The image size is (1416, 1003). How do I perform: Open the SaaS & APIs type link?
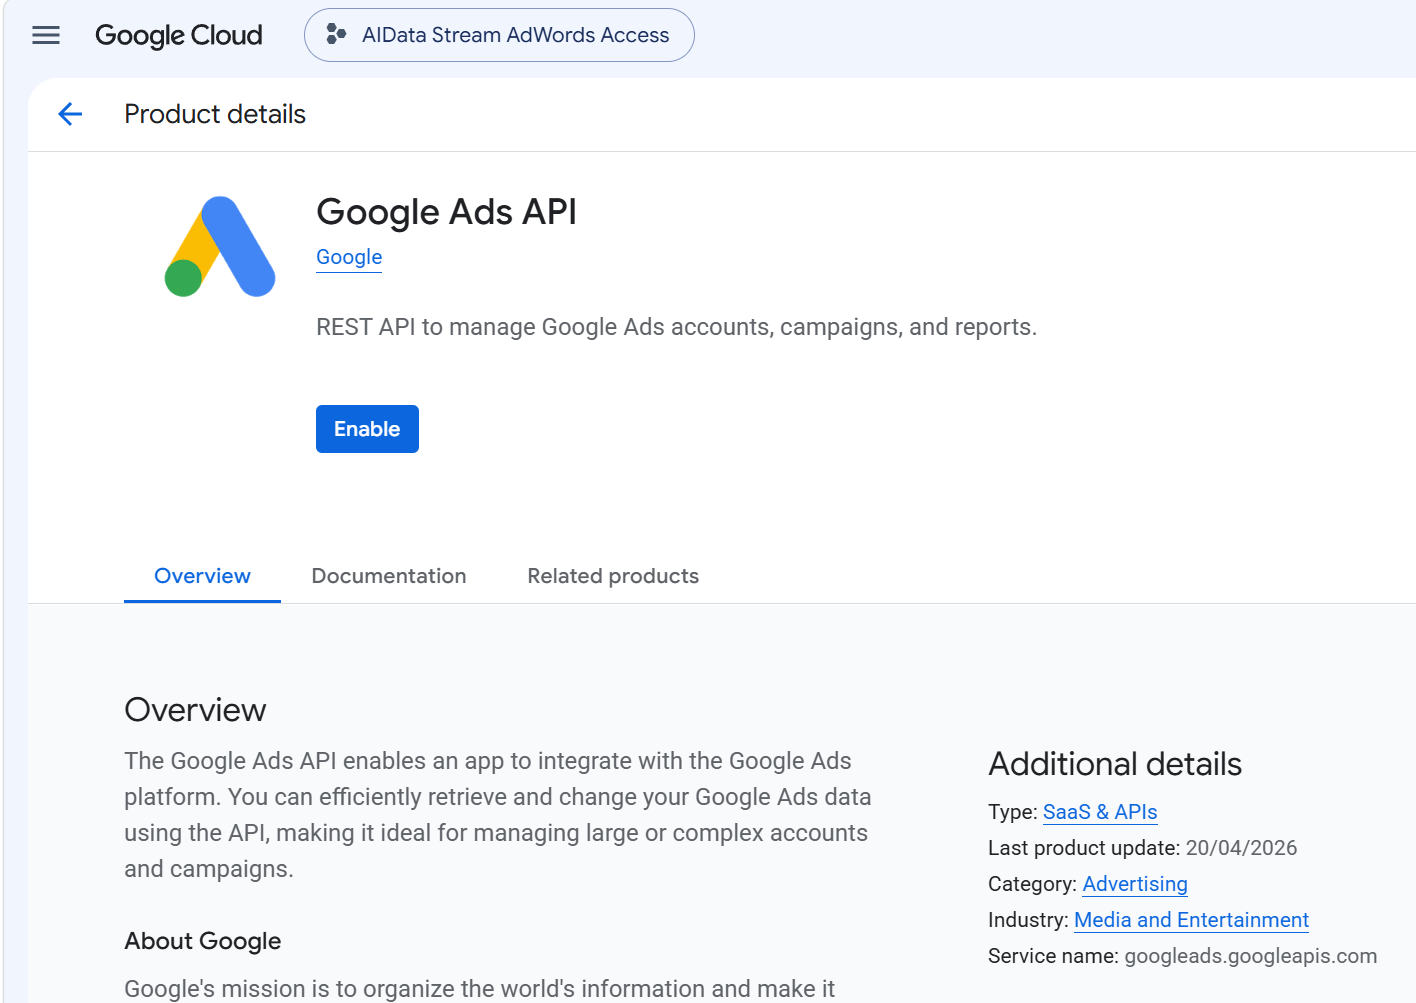[x=1100, y=812]
